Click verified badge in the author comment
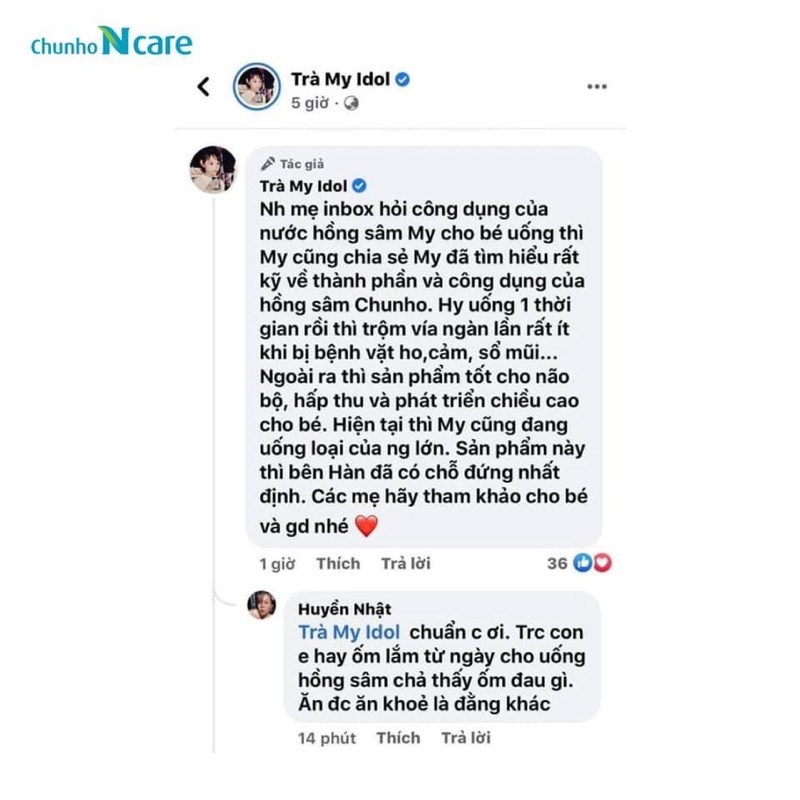The height and width of the screenshot is (800, 800). click(x=359, y=186)
